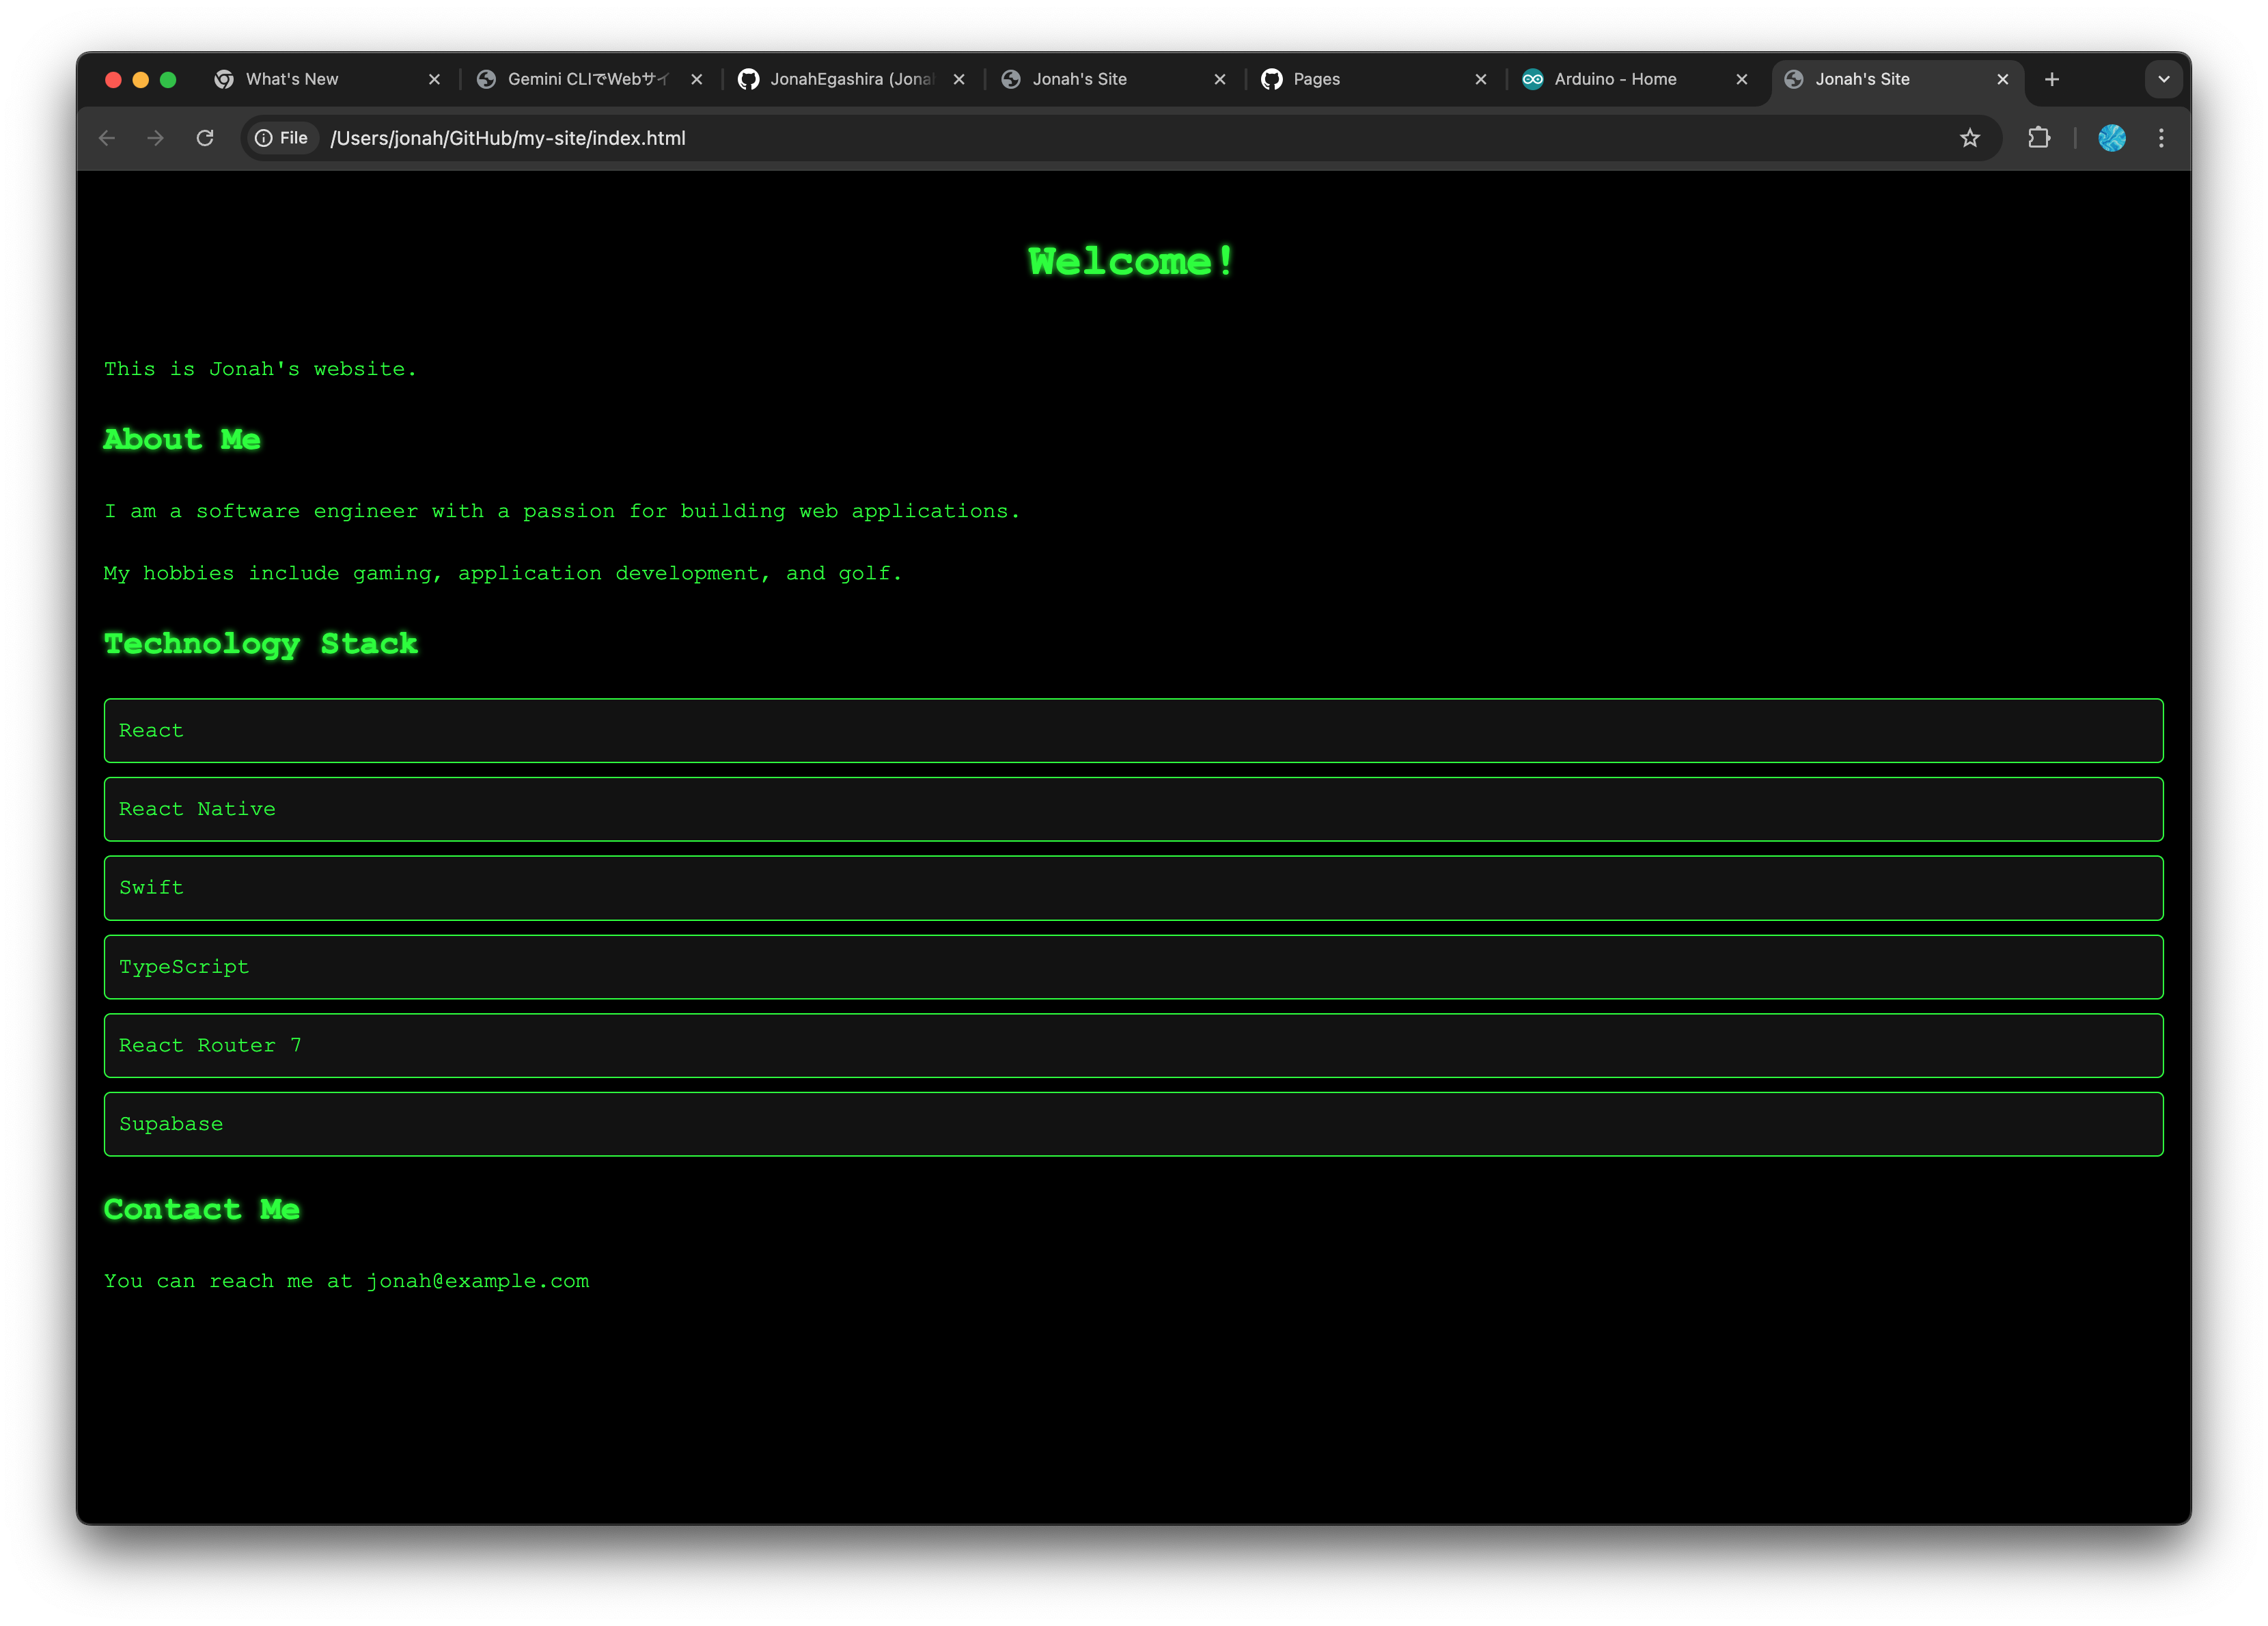This screenshot has width=2268, height=1626.
Task: Click the browser back arrow
Action: (x=107, y=138)
